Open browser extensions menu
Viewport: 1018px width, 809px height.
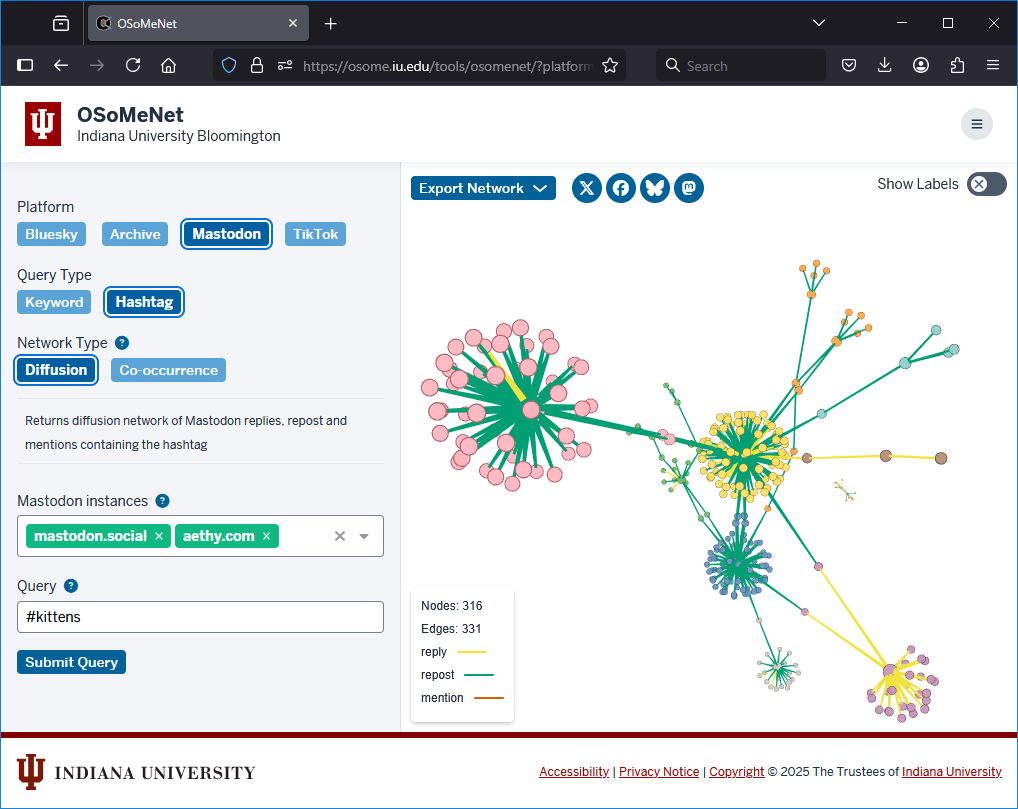pos(957,65)
